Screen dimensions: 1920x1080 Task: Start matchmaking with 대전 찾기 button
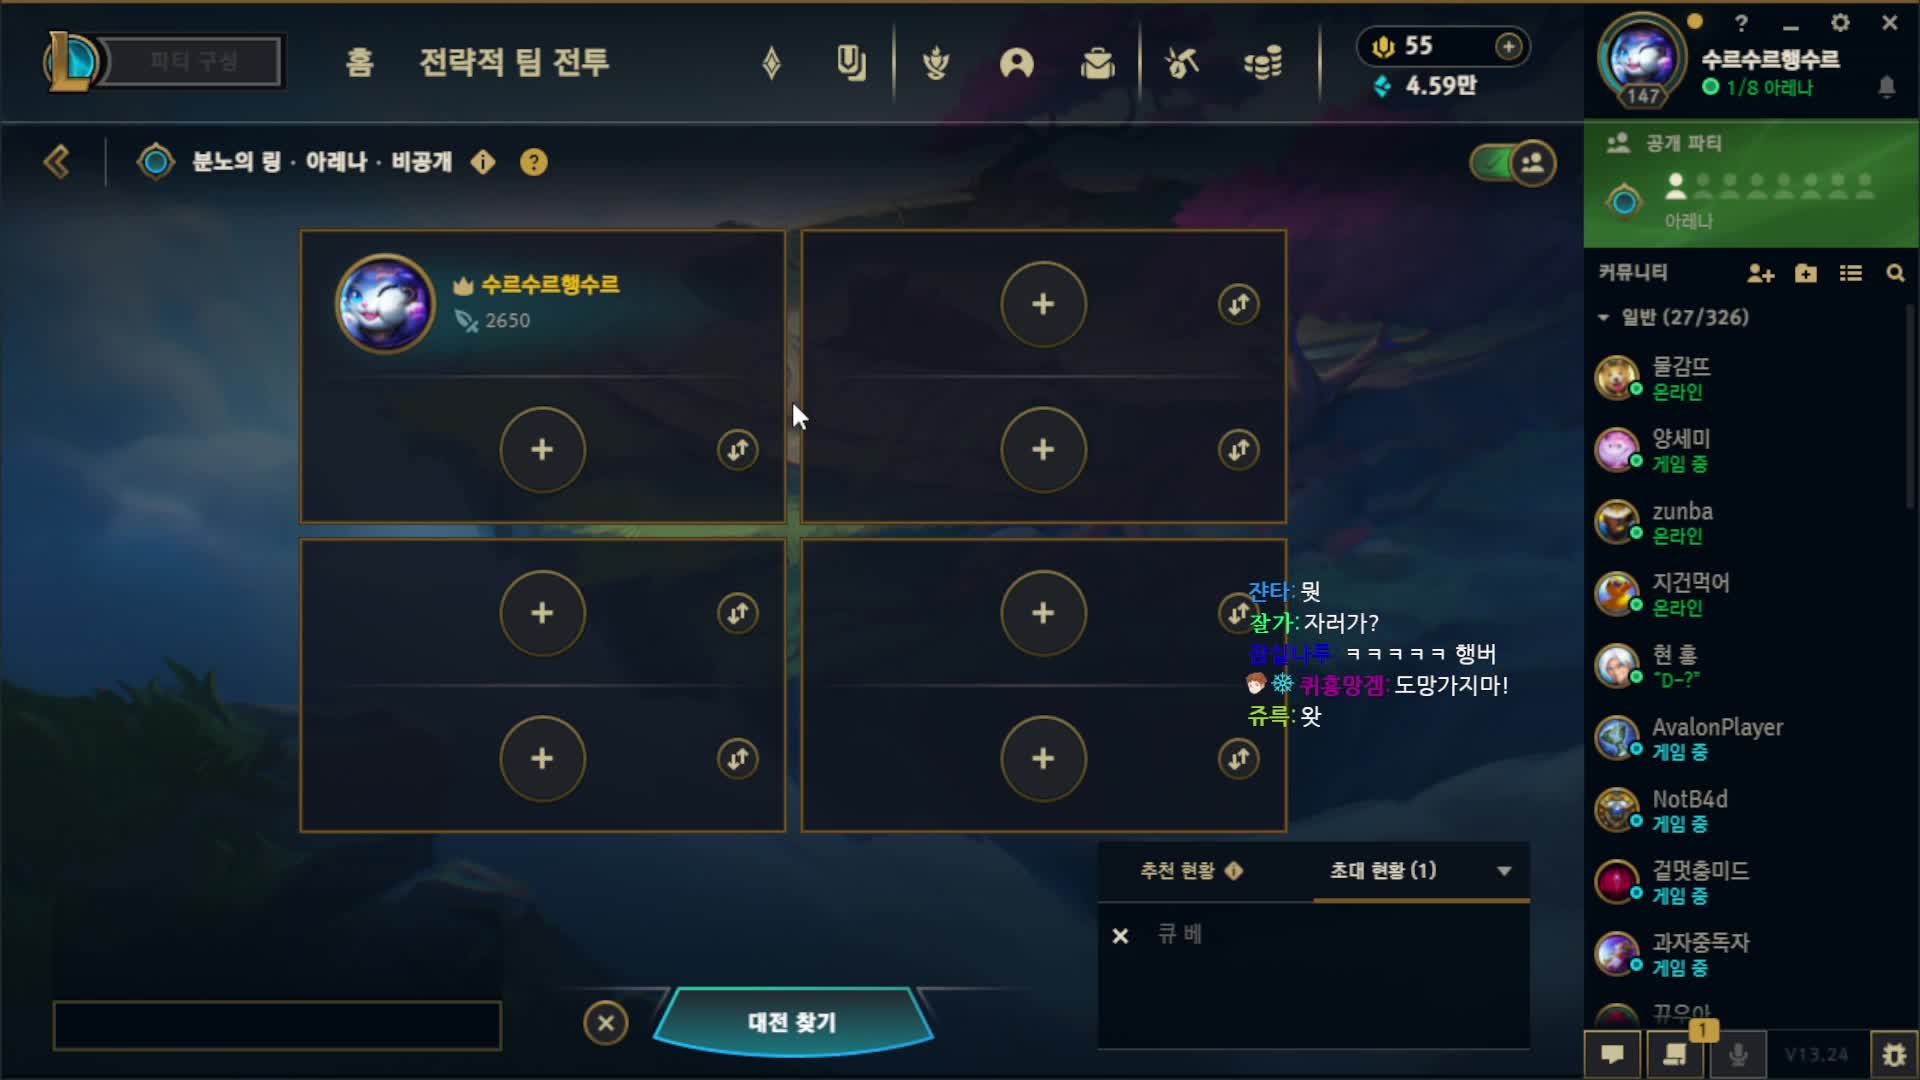[x=792, y=1022]
